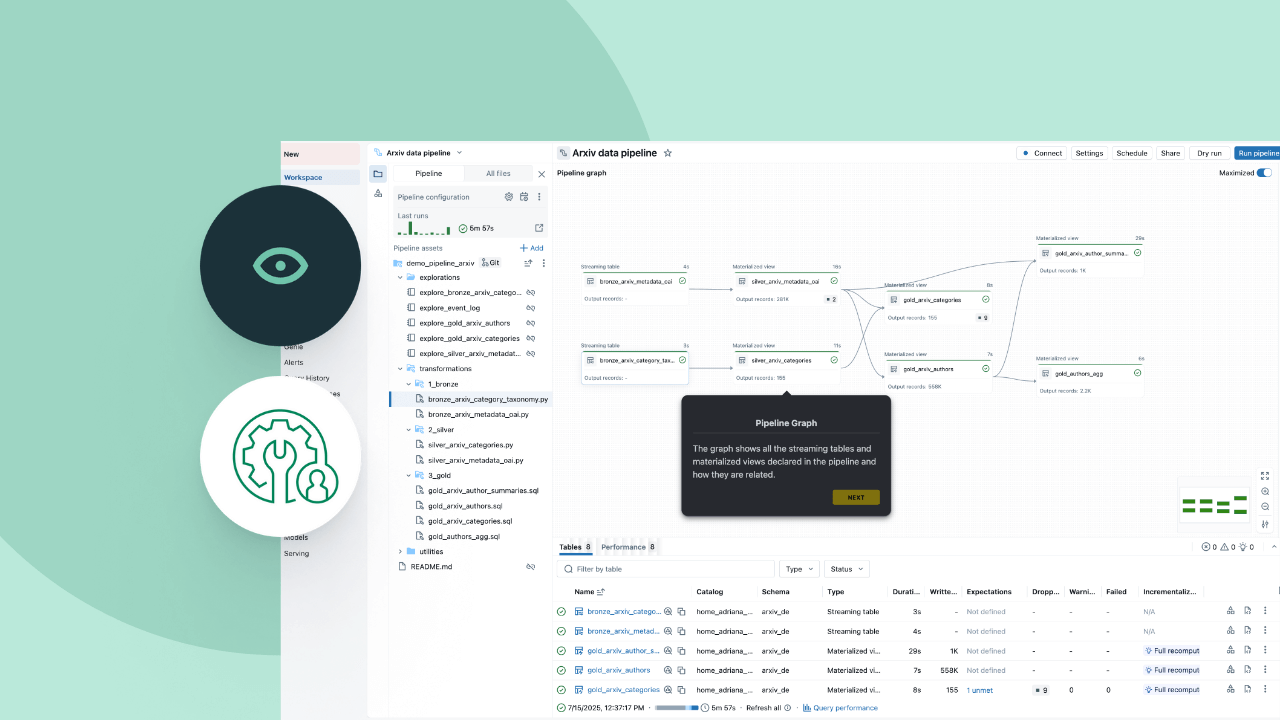
Task: Focus the Filter by table search field
Action: (665, 569)
